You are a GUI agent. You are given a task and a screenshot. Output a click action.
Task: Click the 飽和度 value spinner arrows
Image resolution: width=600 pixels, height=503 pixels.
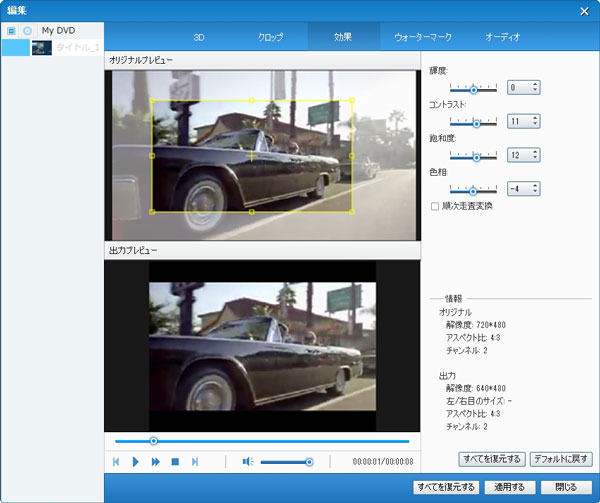coord(536,155)
